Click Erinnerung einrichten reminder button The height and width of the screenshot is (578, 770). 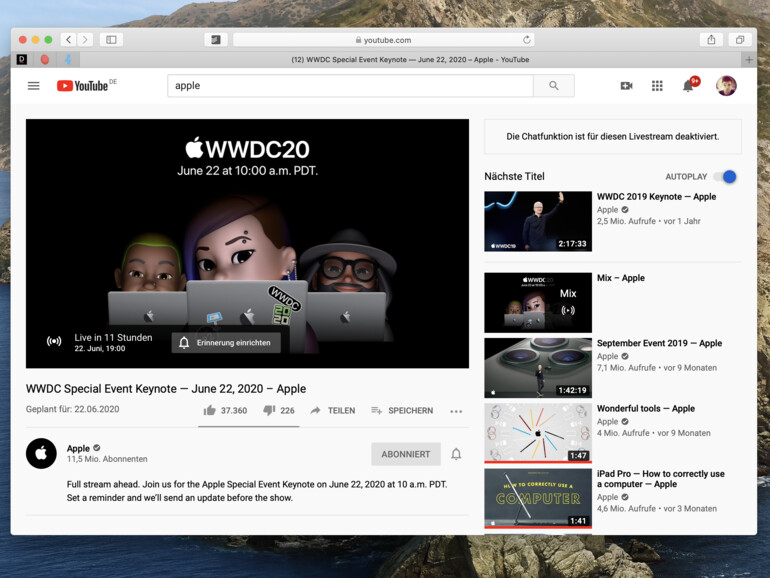tap(226, 343)
